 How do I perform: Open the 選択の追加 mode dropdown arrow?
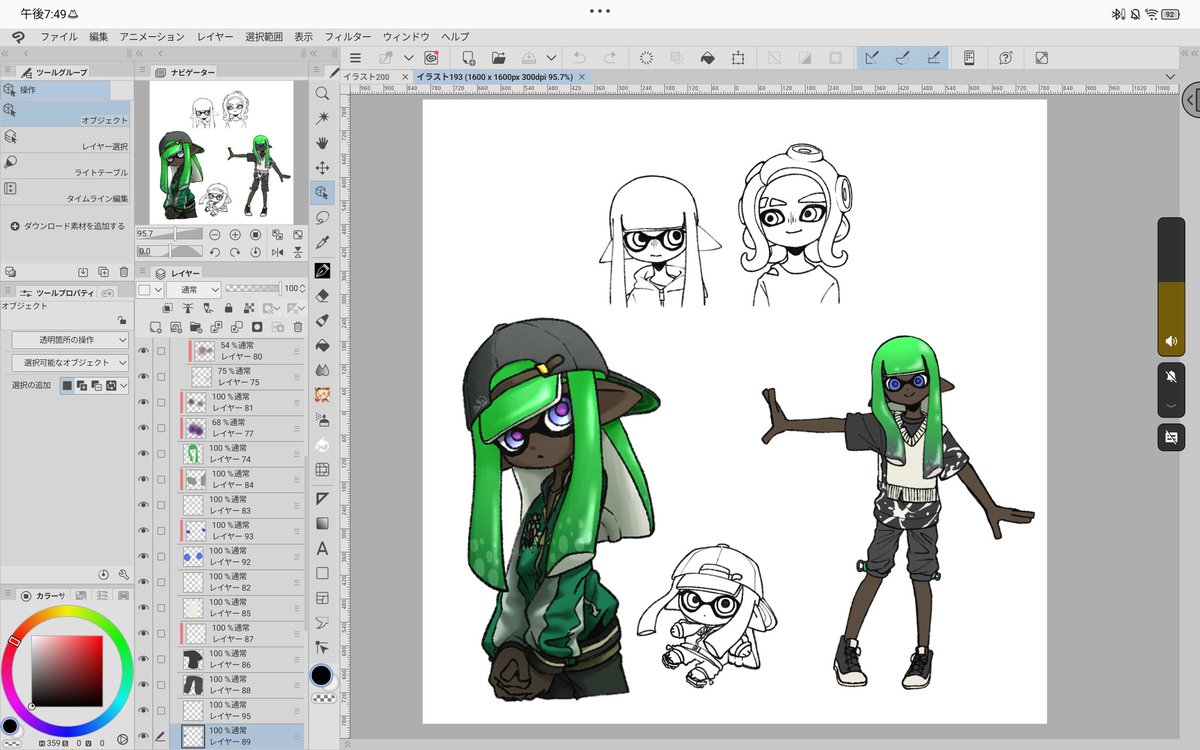[125, 385]
